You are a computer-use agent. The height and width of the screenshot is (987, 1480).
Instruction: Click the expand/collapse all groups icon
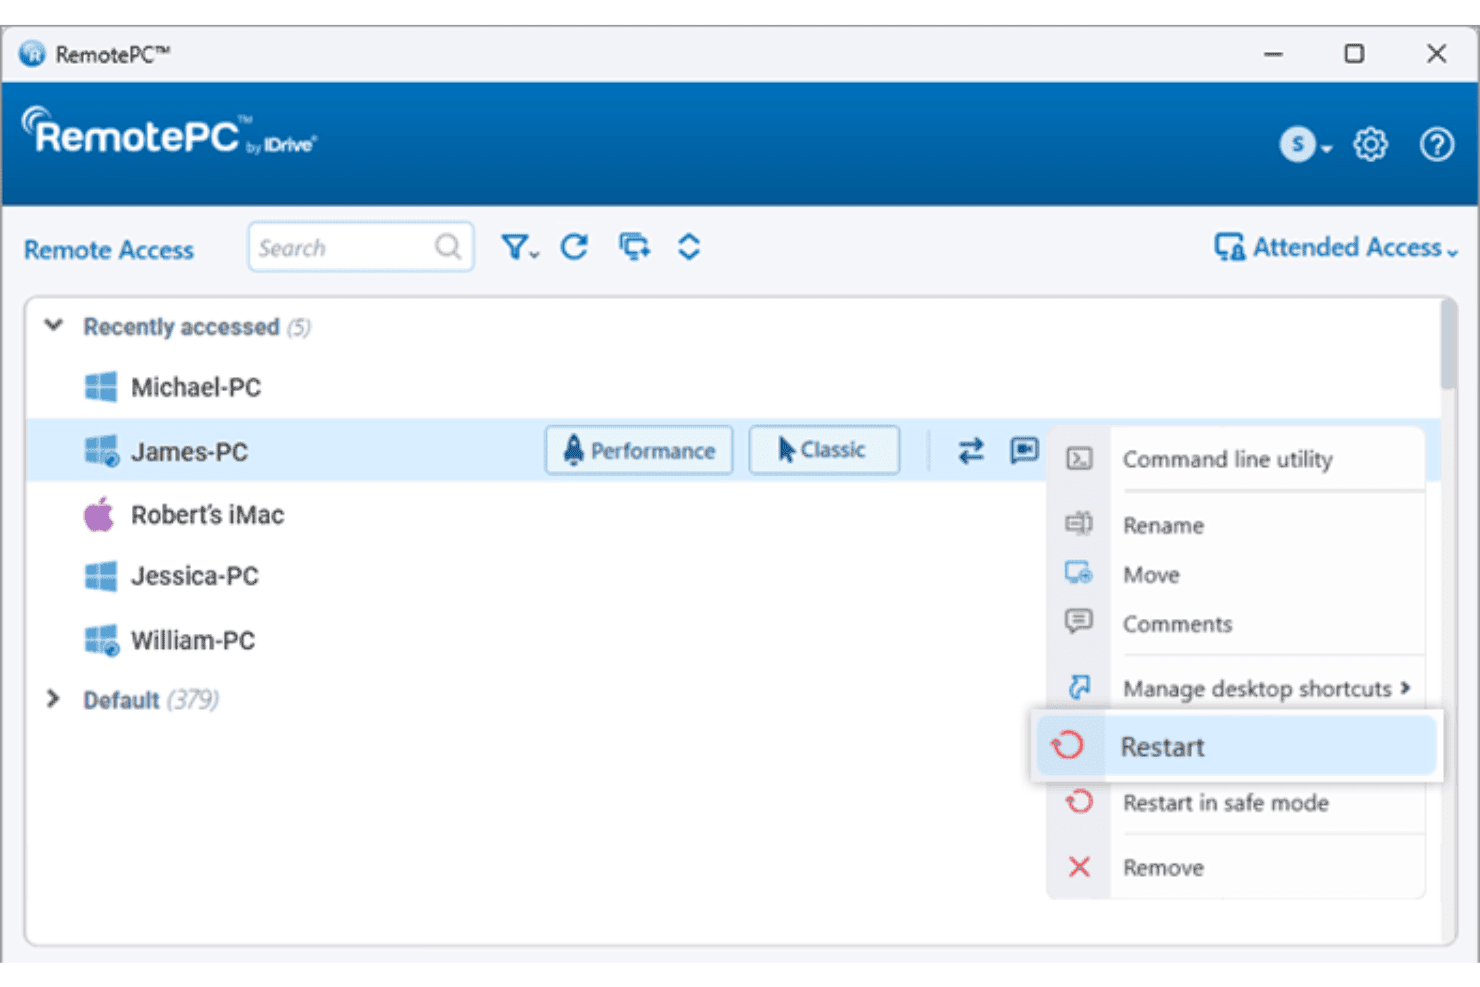[x=689, y=247]
